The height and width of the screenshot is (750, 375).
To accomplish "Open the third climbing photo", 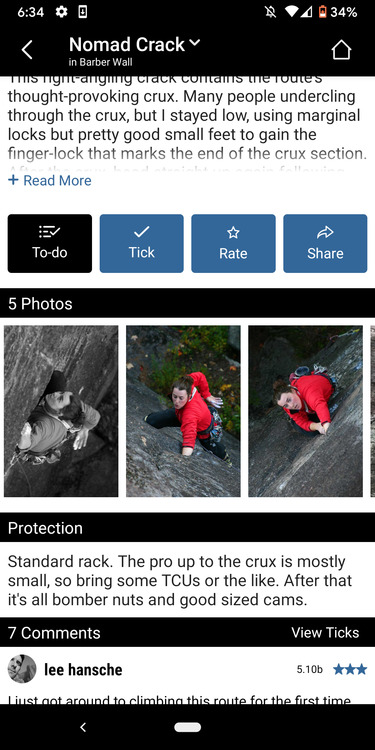I will point(305,411).
